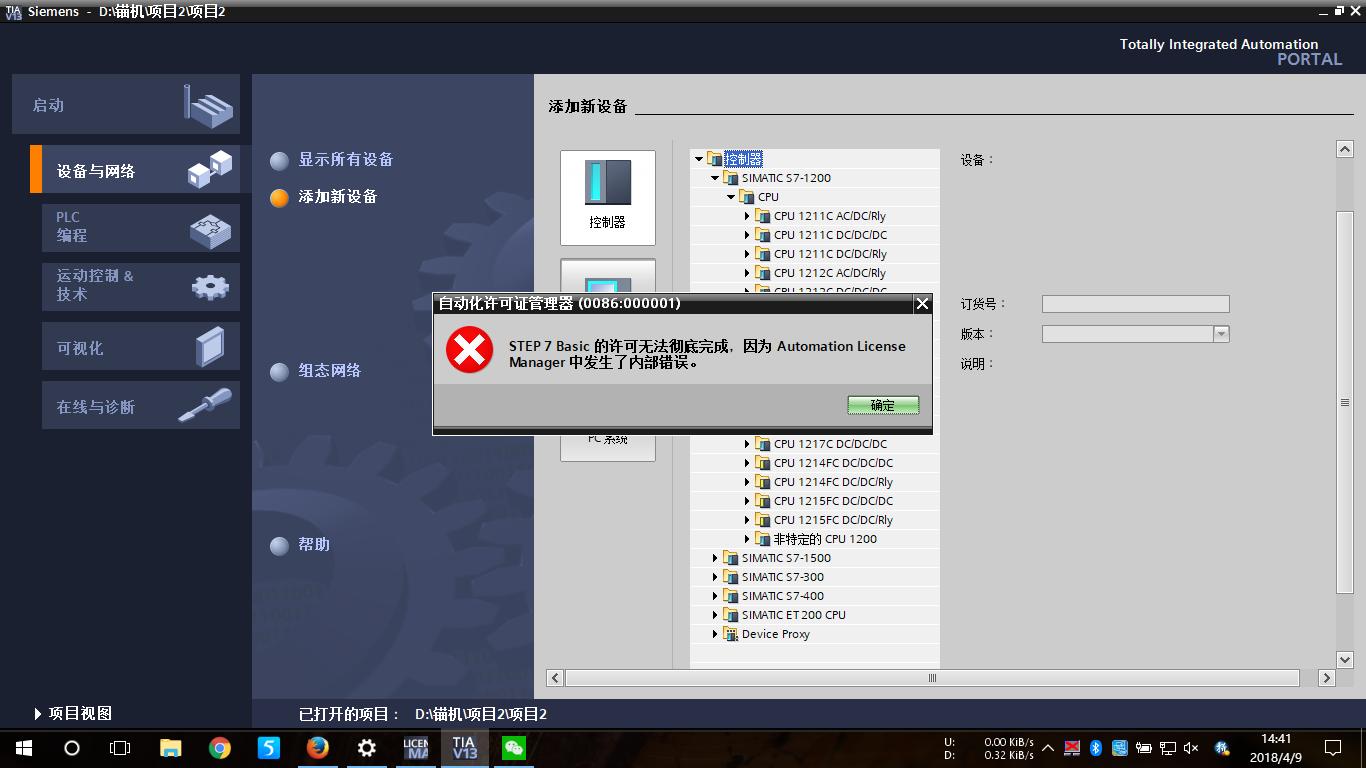Open the Windows Action Center notifications
1366x768 pixels.
coord(1333,747)
